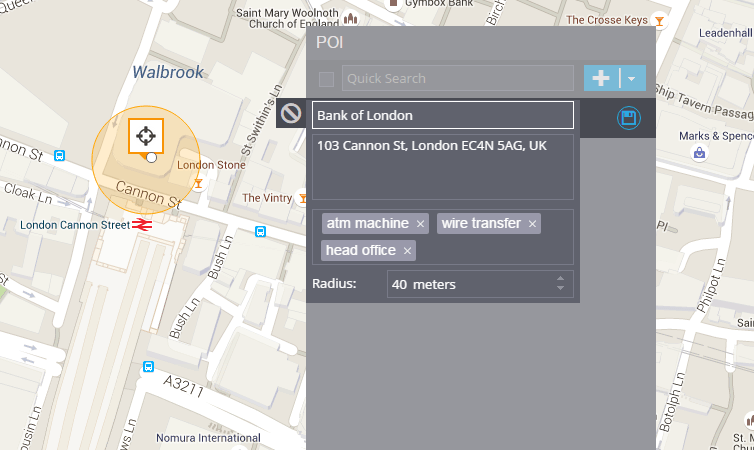Click the A3211 road label

point(183,386)
